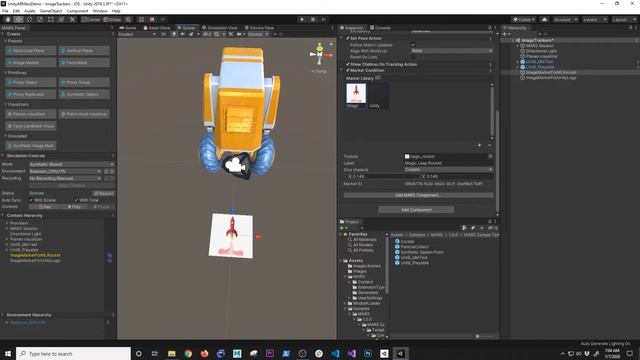
Task: Select UnitE_IdleTest in Hierarchy
Action: [x=540, y=62]
